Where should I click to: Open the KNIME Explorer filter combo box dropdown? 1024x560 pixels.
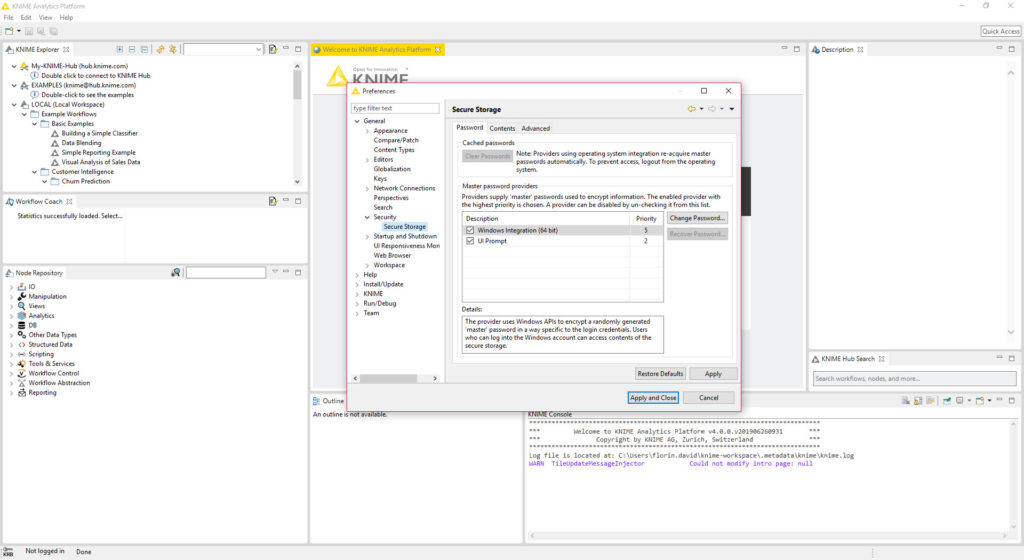(x=258, y=50)
